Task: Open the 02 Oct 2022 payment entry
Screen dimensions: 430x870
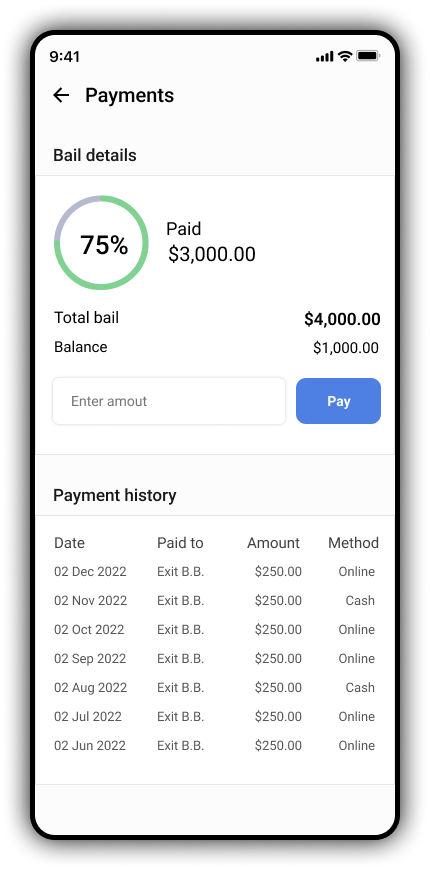Action: 214,629
